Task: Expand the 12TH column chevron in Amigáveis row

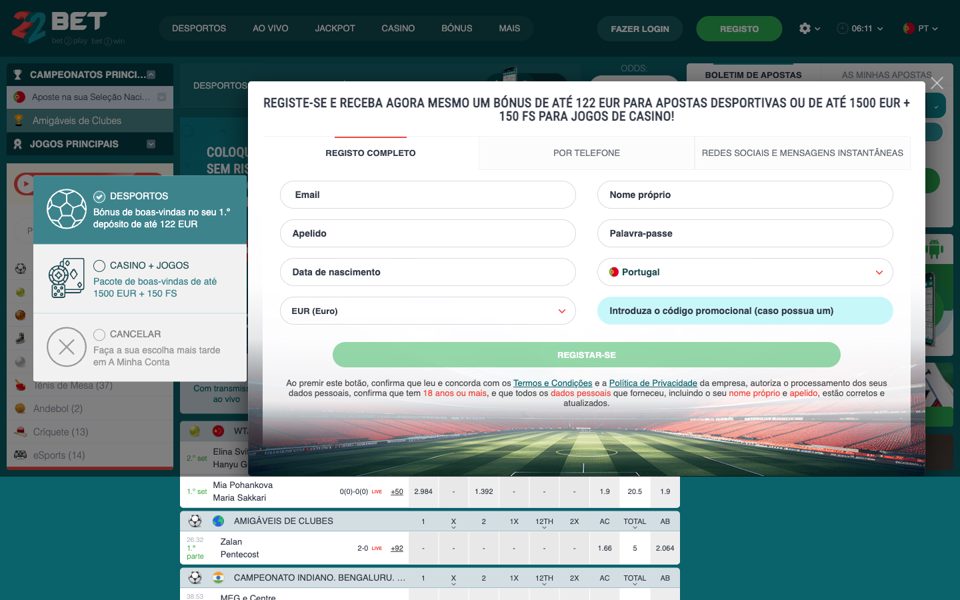Action: click(x=544, y=527)
